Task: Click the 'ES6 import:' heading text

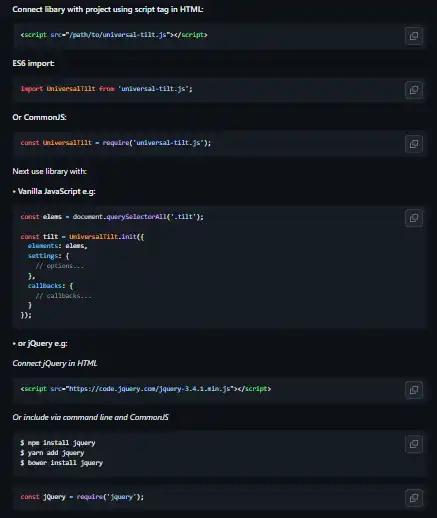Action: 33,63
